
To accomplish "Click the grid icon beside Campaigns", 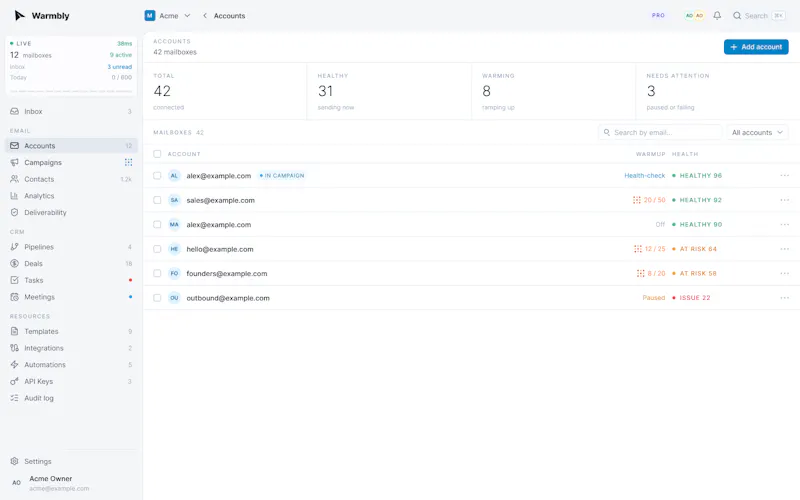I will coord(129,162).
